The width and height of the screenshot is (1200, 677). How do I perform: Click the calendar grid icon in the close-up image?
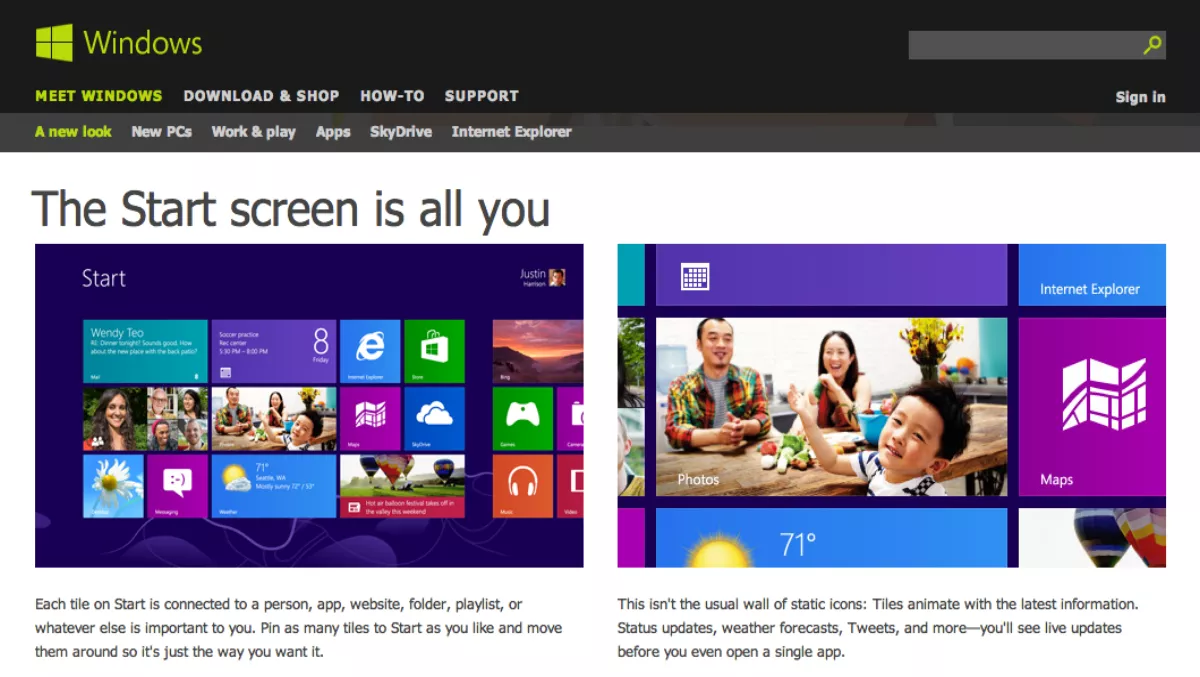tap(695, 276)
